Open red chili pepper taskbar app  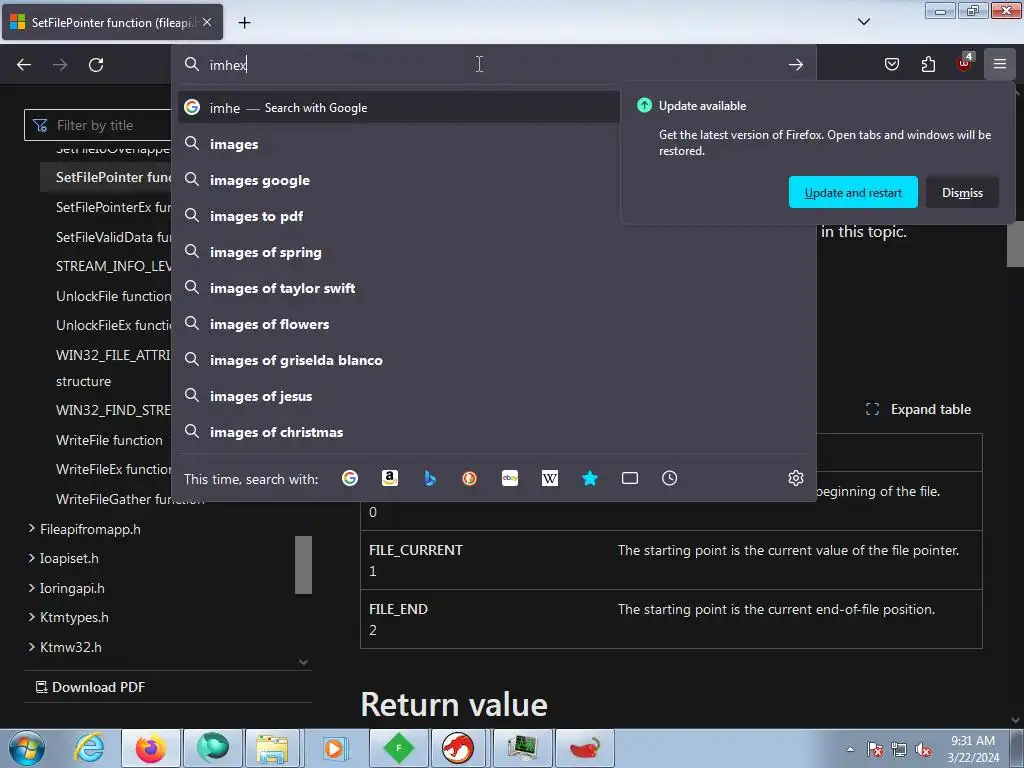point(584,748)
